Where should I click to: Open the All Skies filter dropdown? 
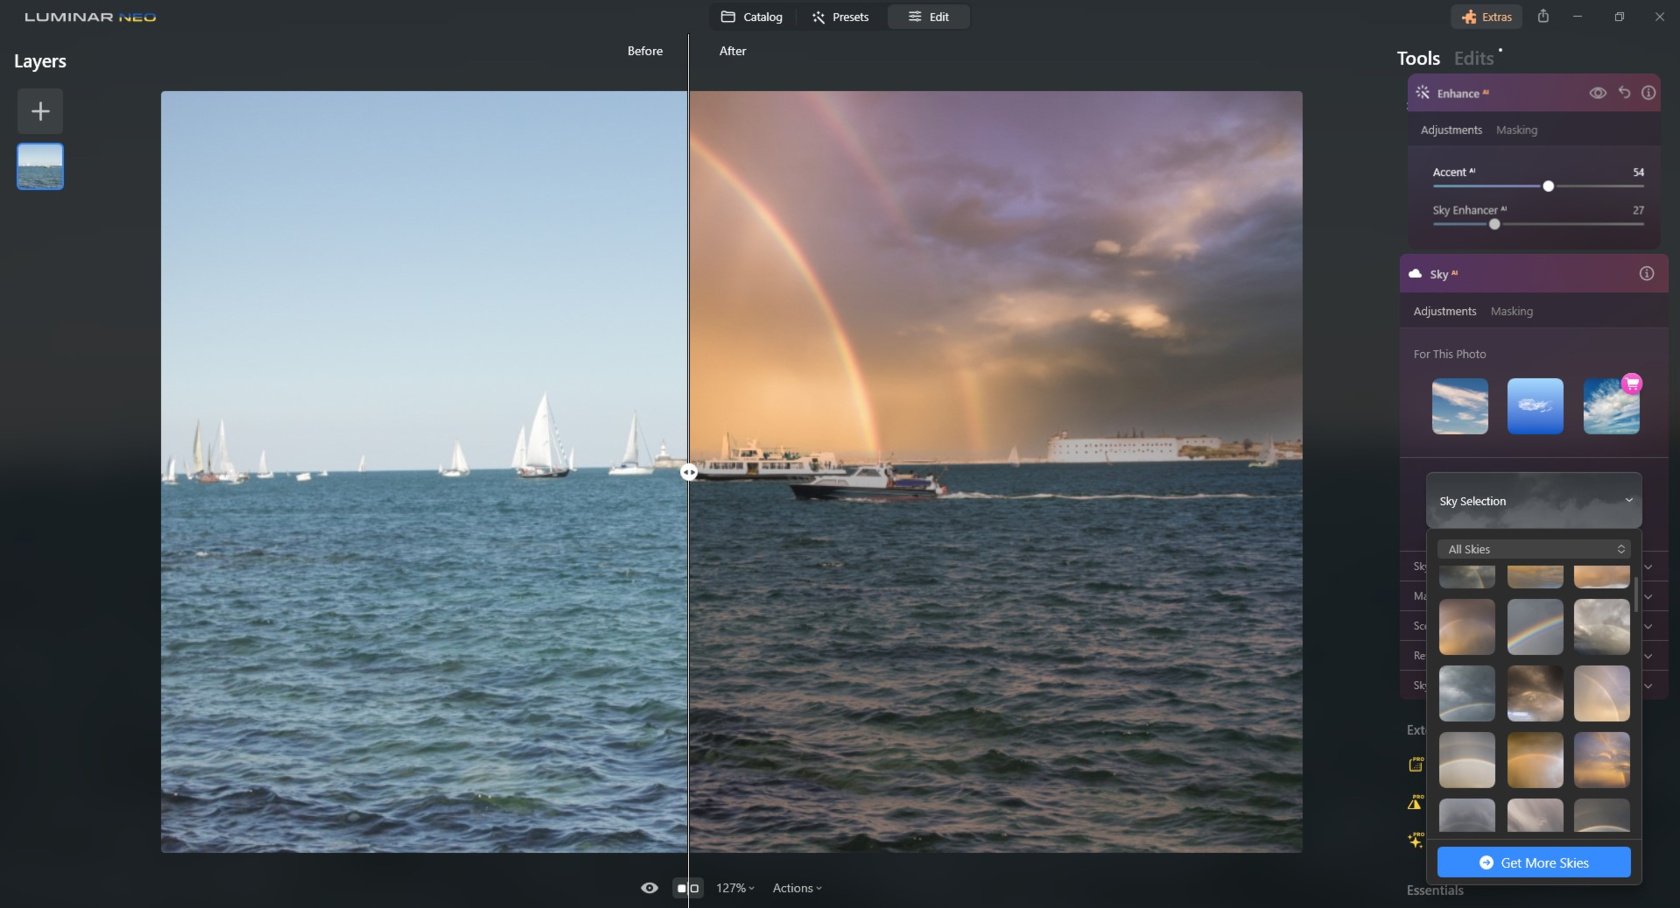[1533, 548]
